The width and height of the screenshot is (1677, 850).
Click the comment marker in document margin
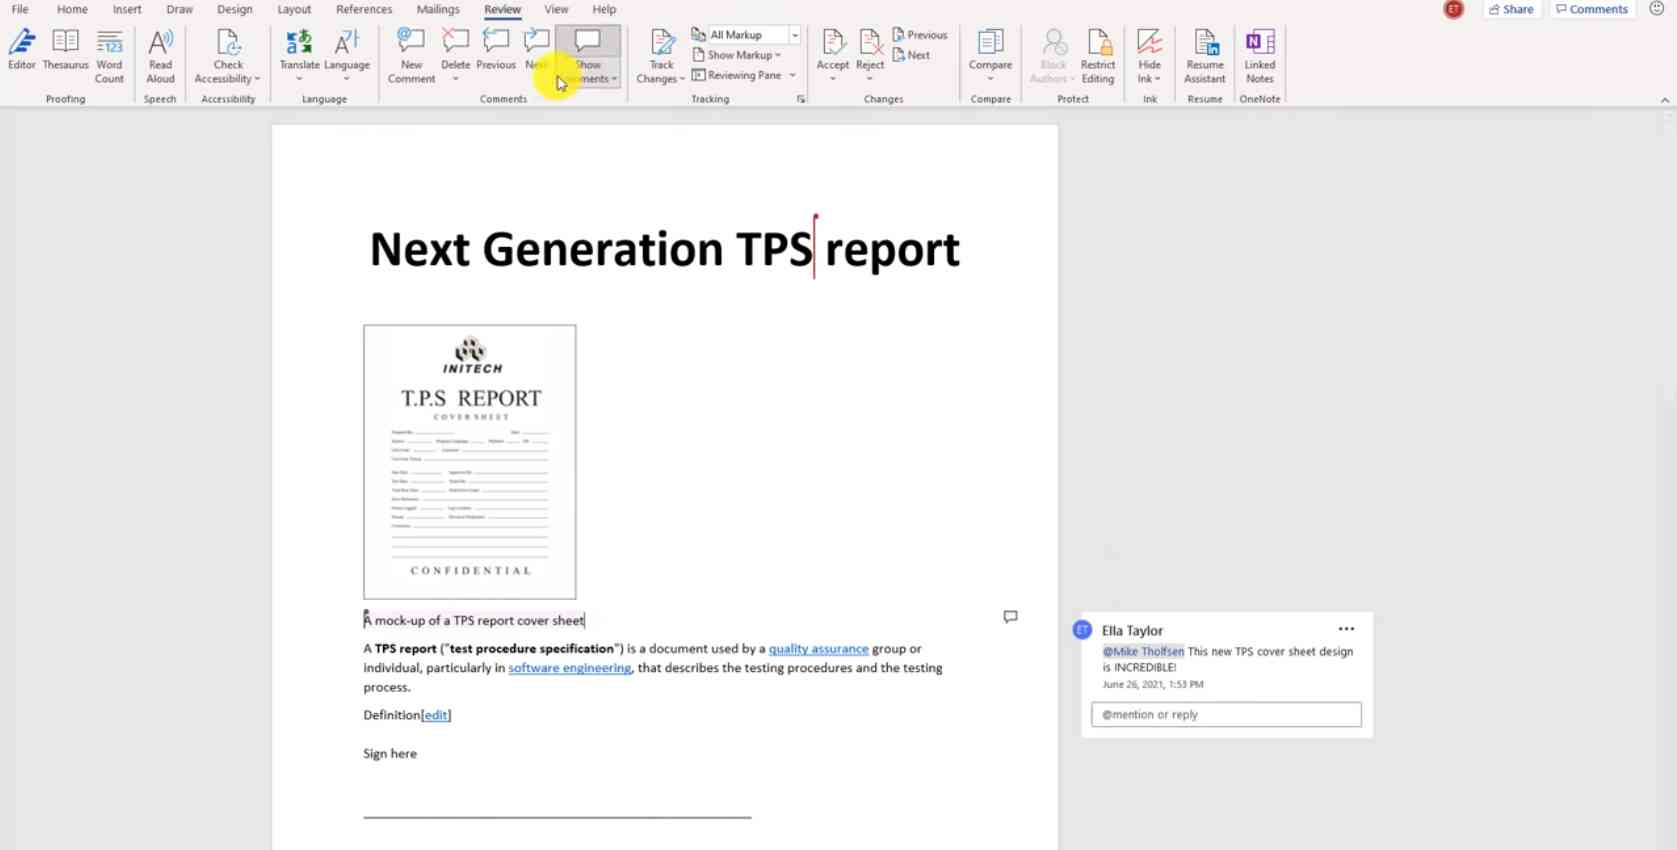(1010, 617)
